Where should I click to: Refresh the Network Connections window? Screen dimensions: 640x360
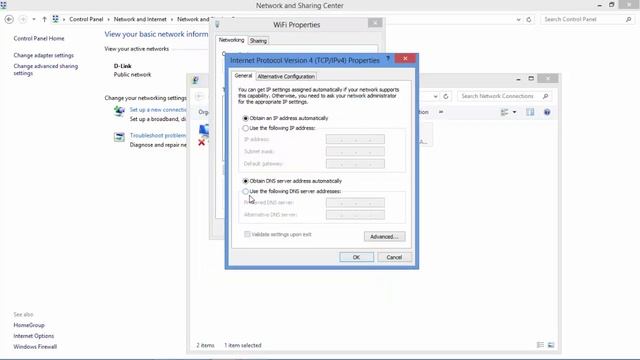[446, 96]
